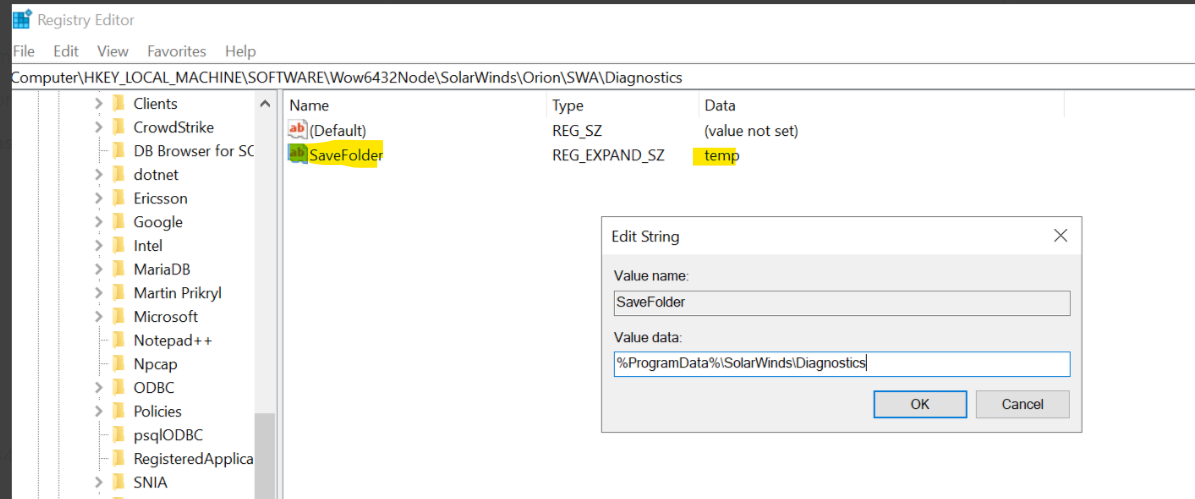This screenshot has height=499, width=1195.
Task: Click the psqlODBC folder icon
Action: click(118, 435)
